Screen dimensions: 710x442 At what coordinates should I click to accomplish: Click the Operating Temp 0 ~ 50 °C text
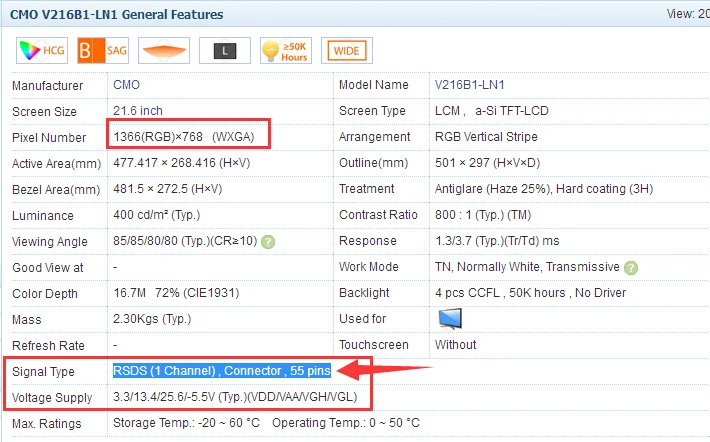coord(346,423)
